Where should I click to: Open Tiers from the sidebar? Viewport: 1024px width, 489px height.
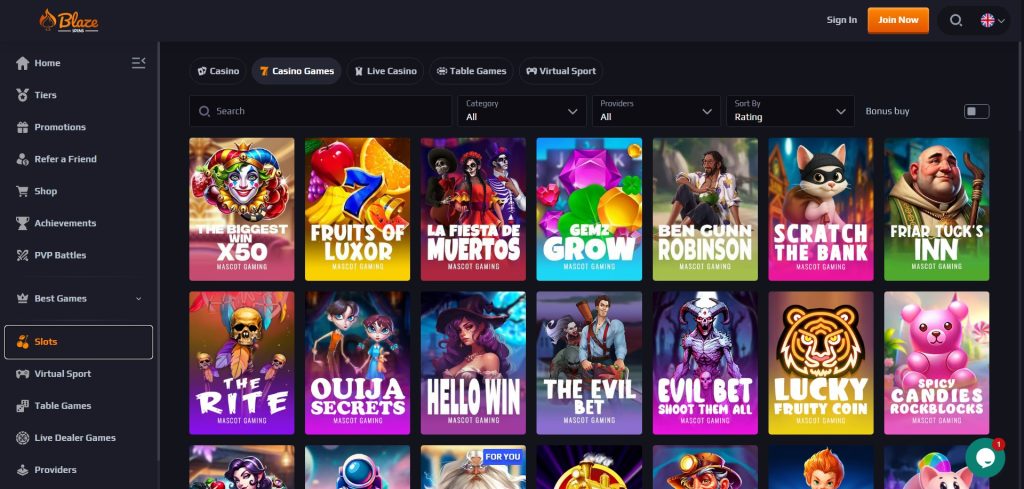pos(45,95)
